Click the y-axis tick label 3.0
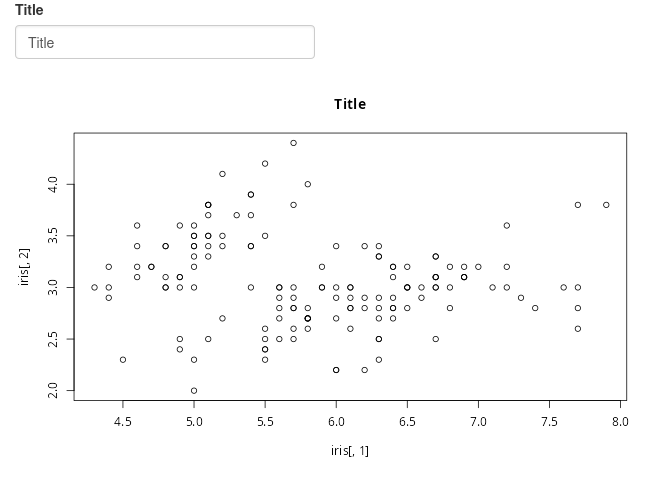The width and height of the screenshot is (672, 480). (53, 287)
